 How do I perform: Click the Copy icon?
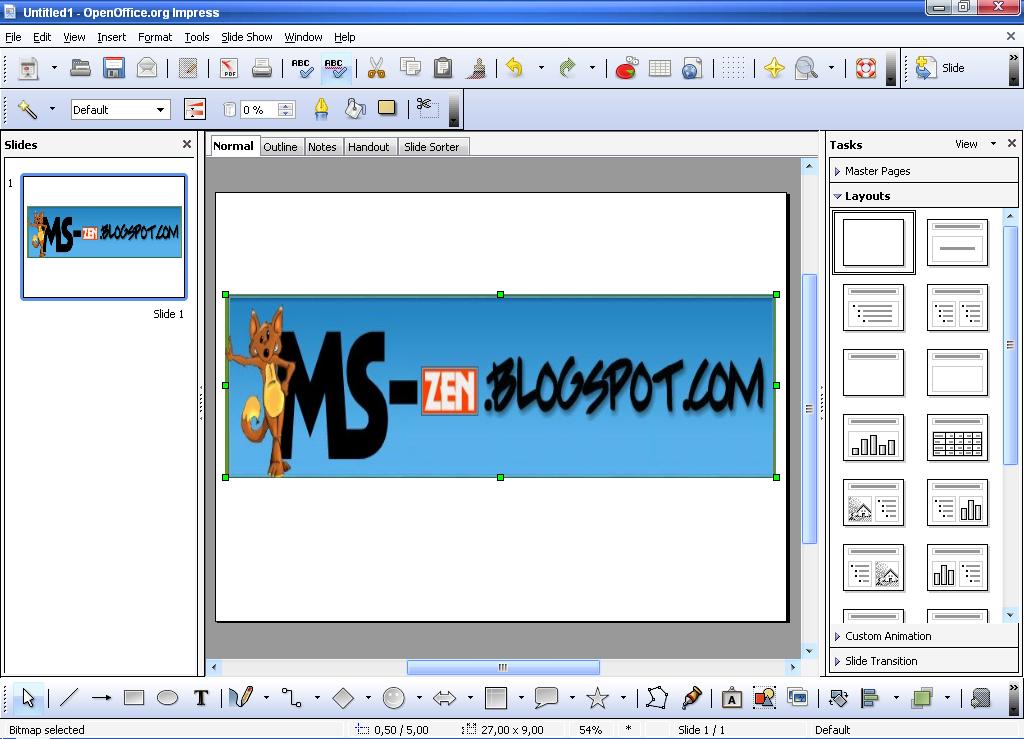(x=410, y=68)
